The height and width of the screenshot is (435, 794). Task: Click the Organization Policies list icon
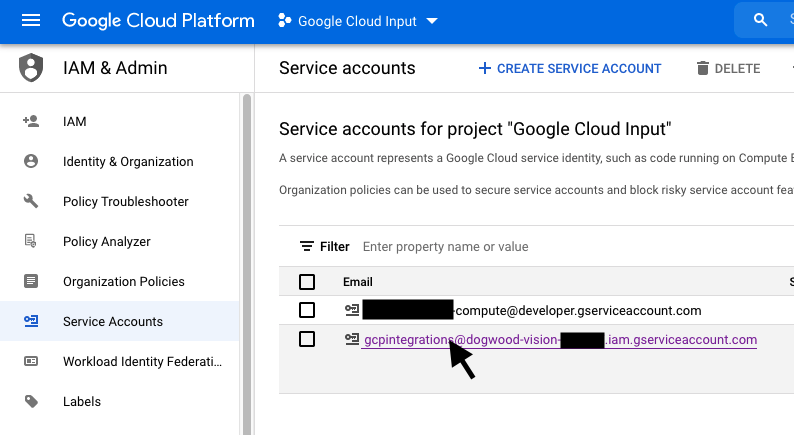31,281
